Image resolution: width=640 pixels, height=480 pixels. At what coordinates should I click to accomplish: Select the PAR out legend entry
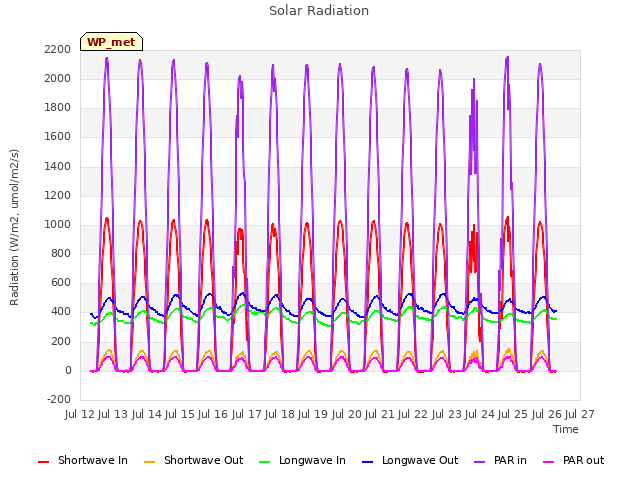(x=573, y=460)
